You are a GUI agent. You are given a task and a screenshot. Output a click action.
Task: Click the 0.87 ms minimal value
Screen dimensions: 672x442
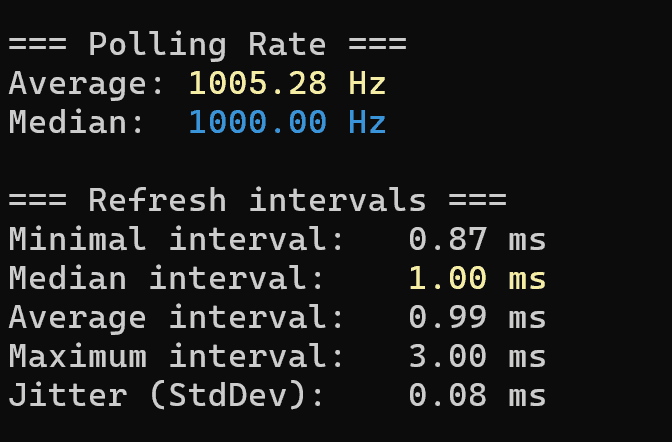click(477, 239)
